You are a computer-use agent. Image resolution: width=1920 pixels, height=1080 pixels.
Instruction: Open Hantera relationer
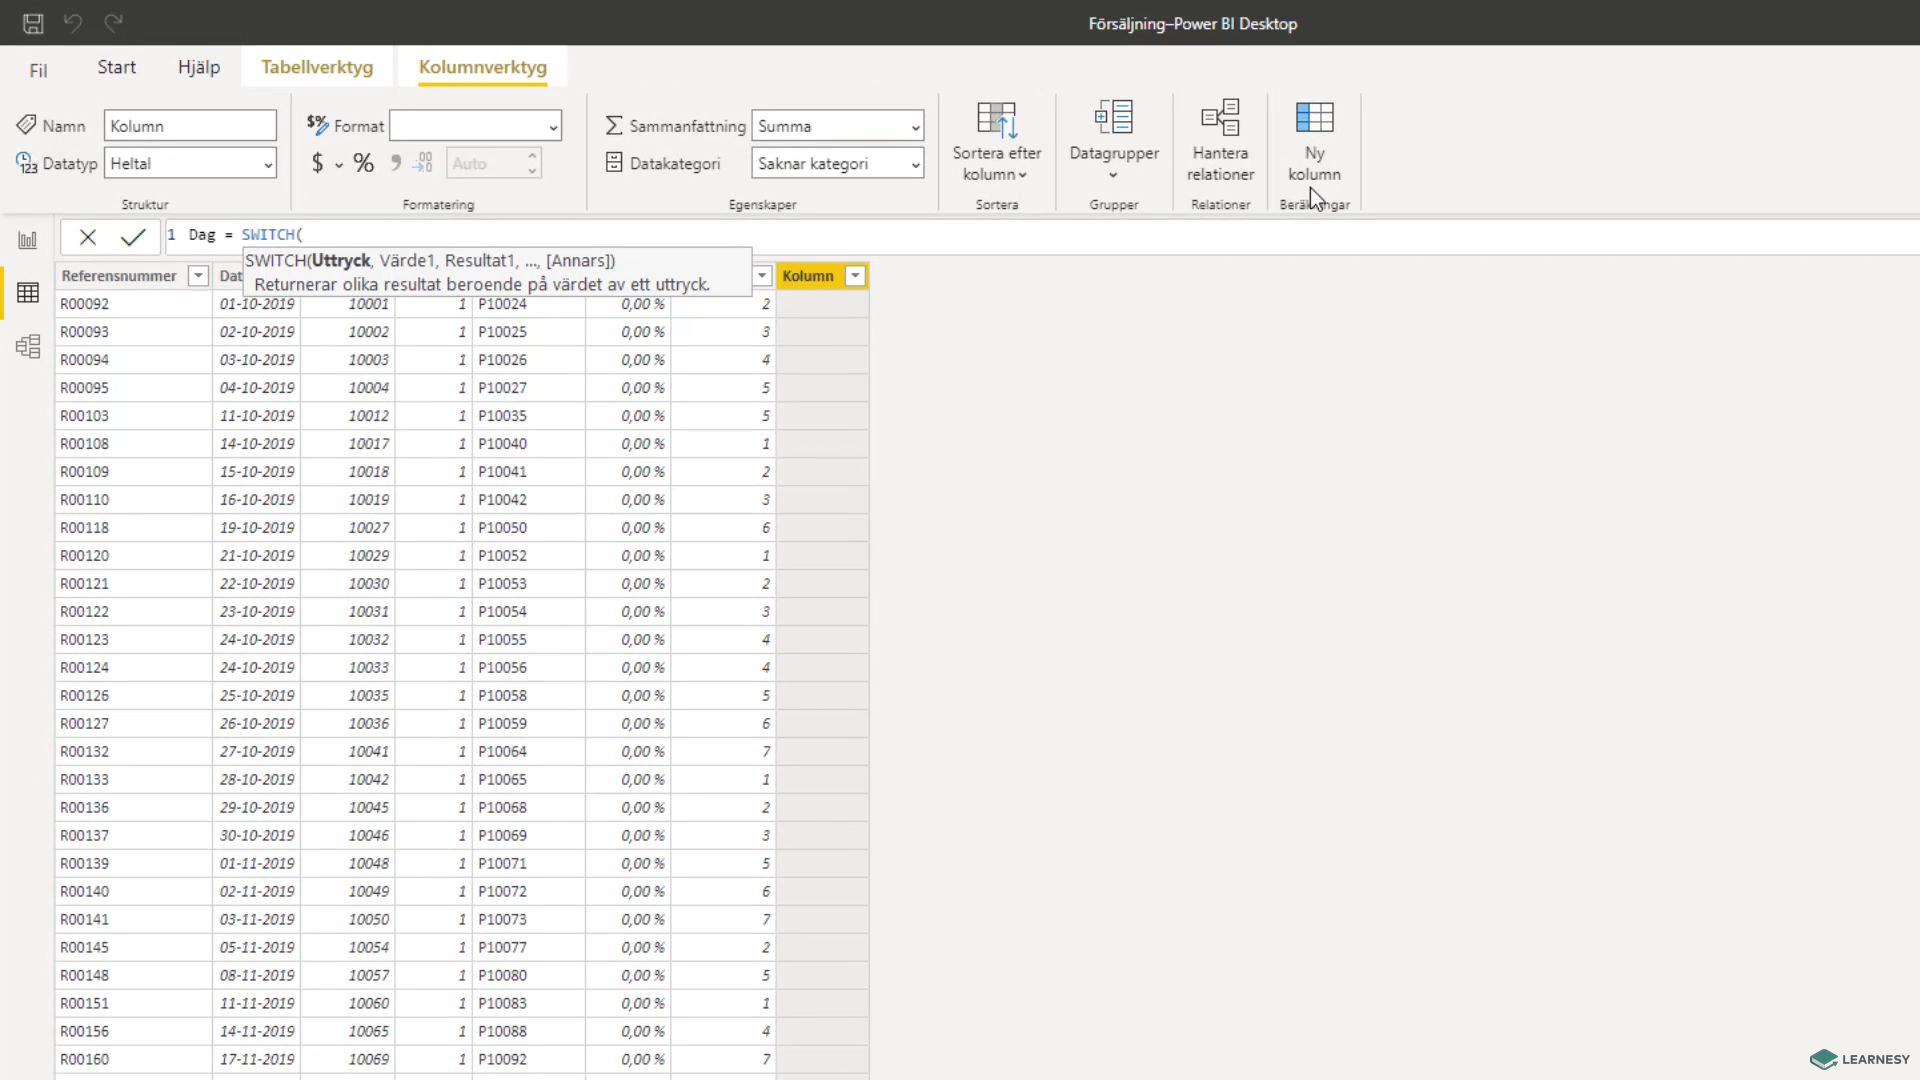click(x=1220, y=141)
